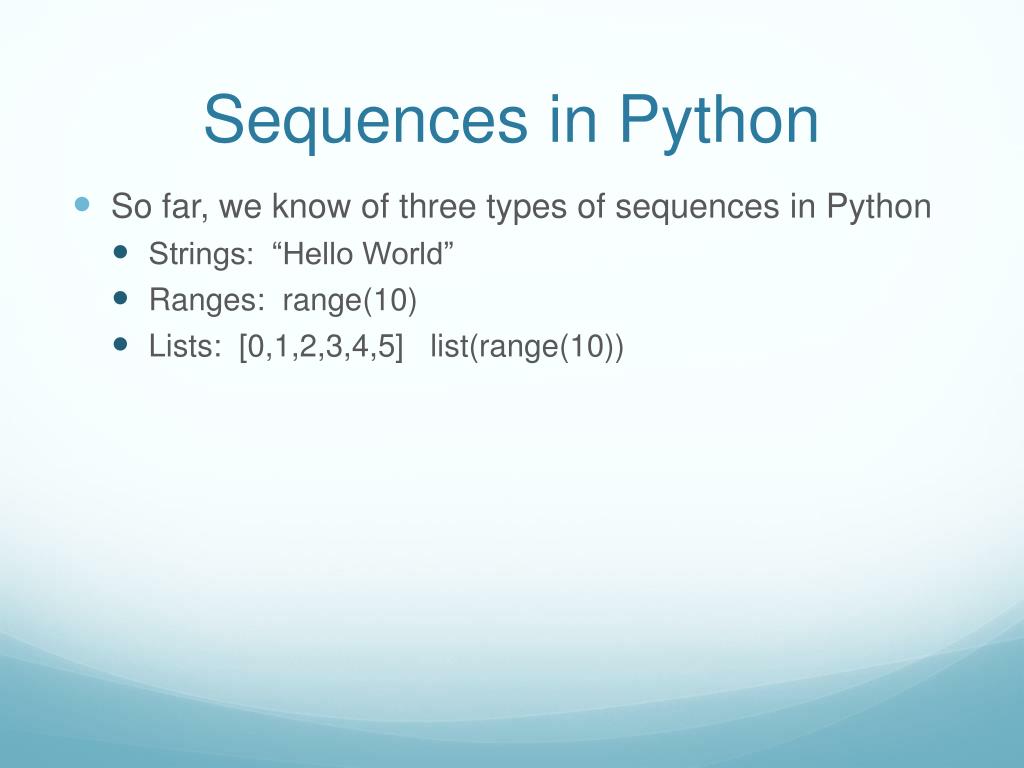The image size is (1024, 768).
Task: Click the bullet text "Ranges: range(10)"
Action: [x=283, y=300]
